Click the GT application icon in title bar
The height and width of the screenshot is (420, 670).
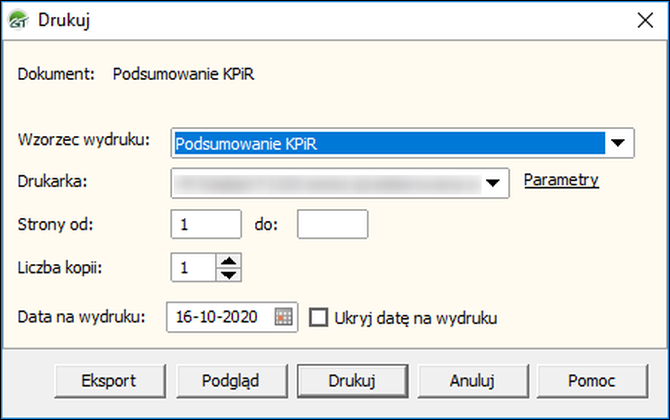pos(19,19)
